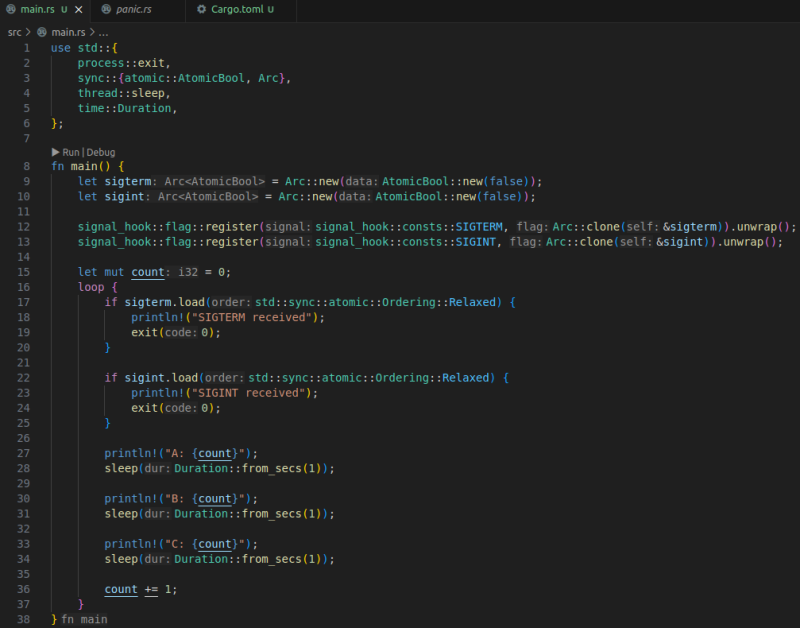Click the gear icon on Cargo.toml tab
This screenshot has width=800, height=628.
pos(201,9)
